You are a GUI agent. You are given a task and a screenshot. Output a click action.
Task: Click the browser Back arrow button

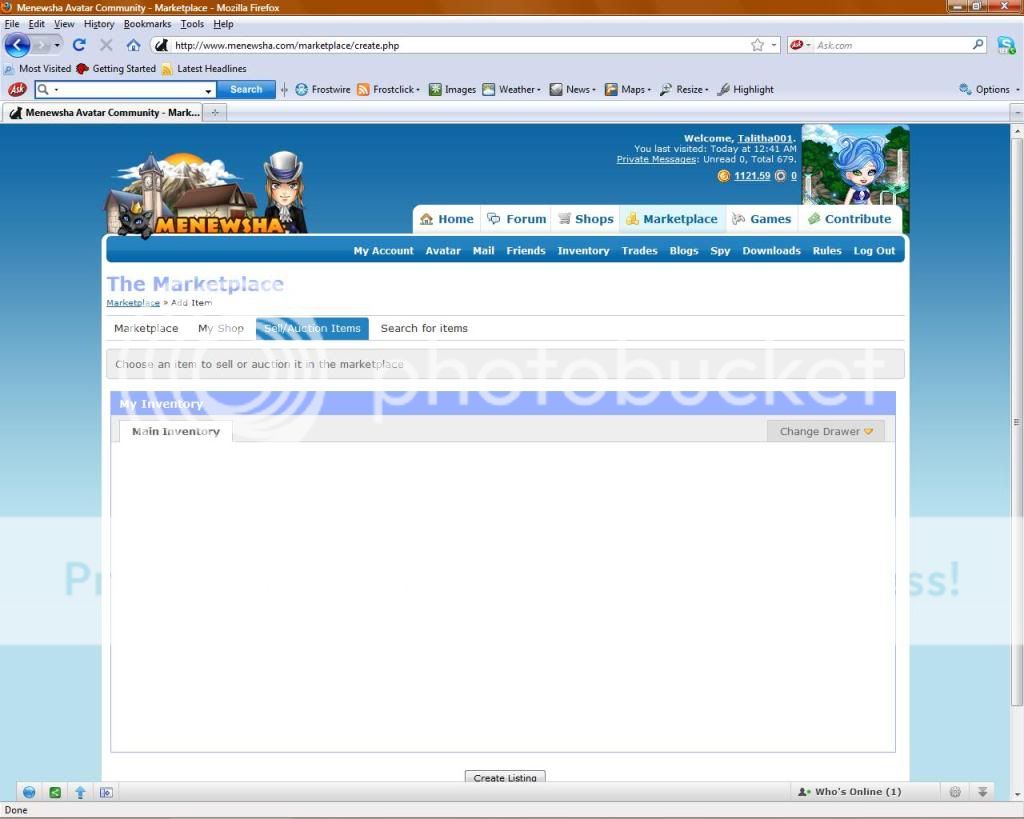[x=17, y=45]
